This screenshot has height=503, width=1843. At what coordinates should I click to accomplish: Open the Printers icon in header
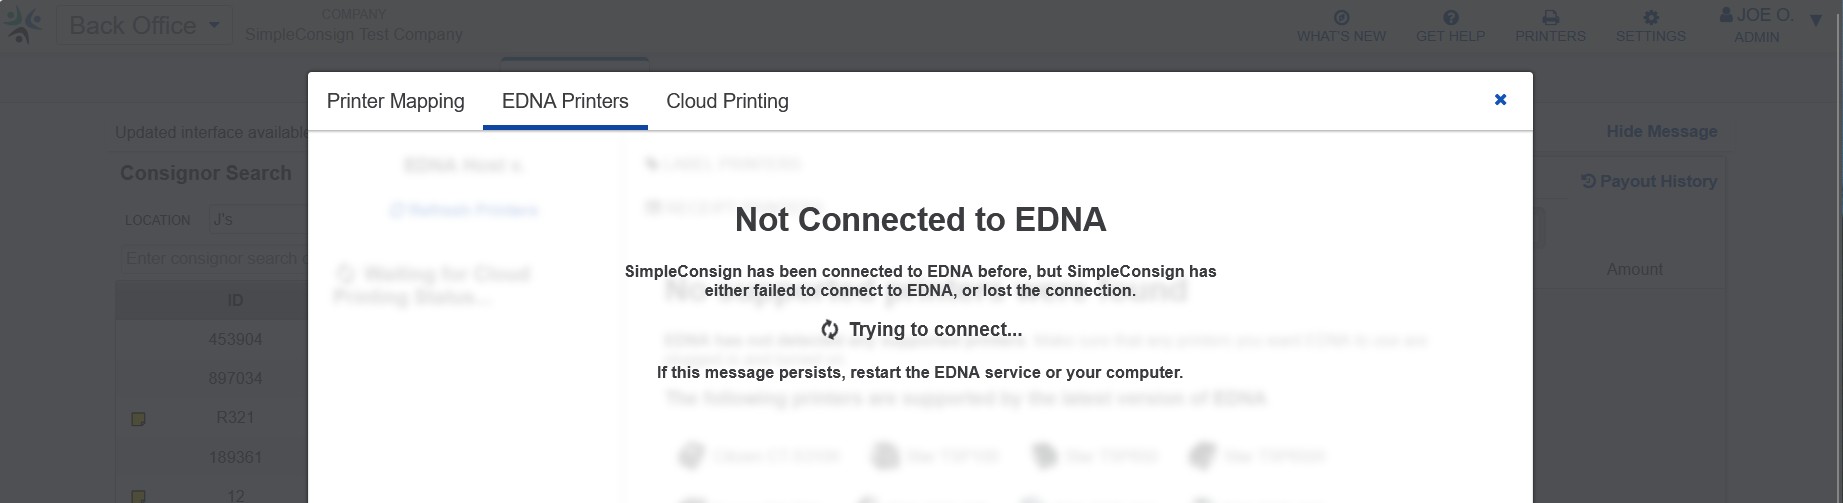click(1550, 17)
